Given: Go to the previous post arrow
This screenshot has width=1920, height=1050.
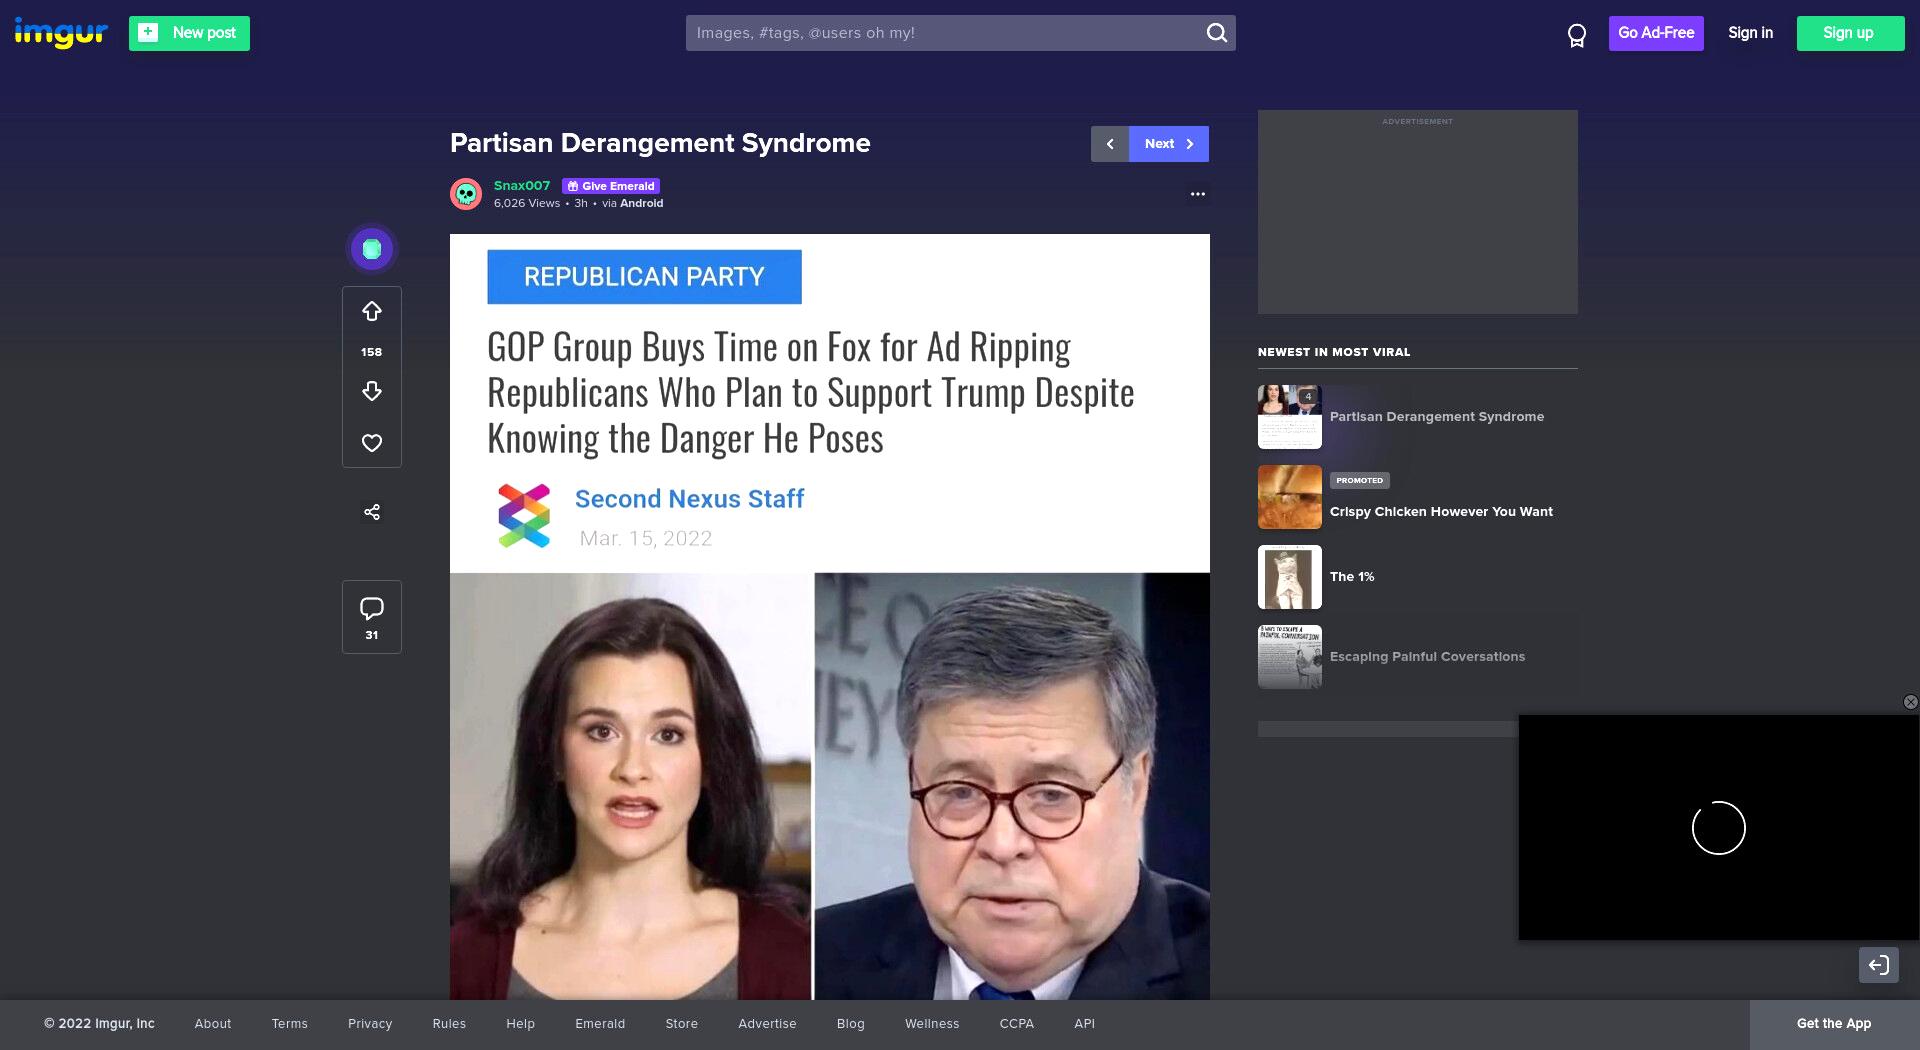Looking at the screenshot, I should (1110, 144).
